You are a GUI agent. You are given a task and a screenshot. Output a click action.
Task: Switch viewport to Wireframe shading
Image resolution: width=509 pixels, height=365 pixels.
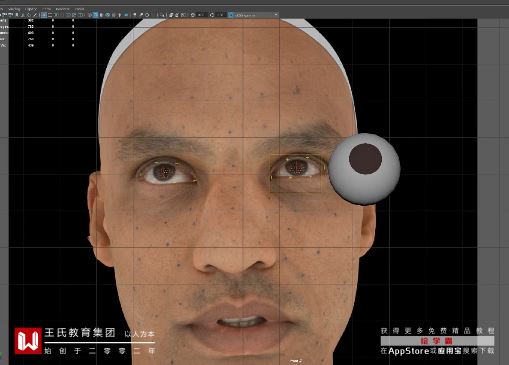pyautogui.click(x=88, y=15)
